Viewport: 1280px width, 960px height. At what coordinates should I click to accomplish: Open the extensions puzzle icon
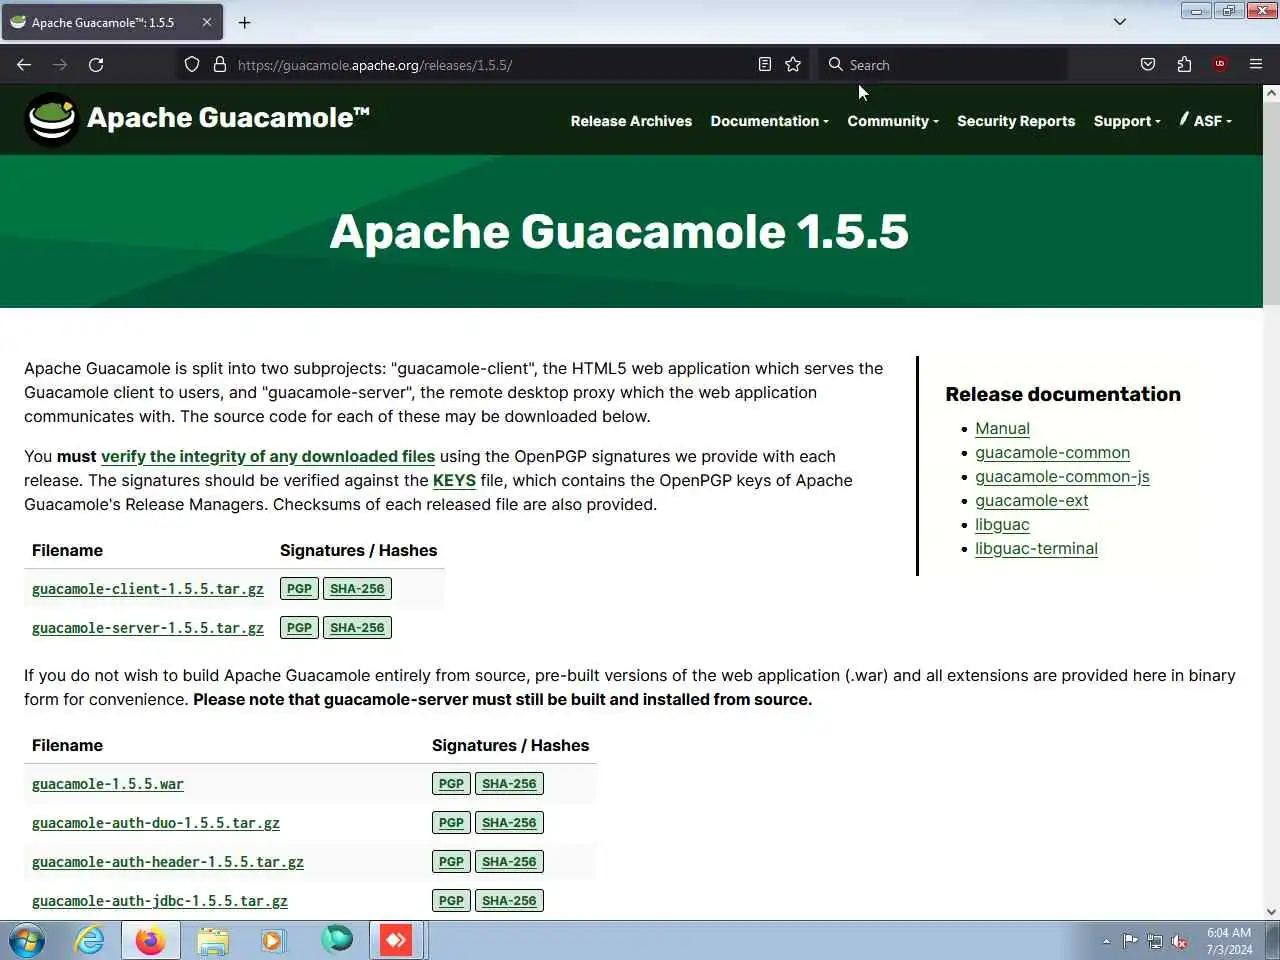click(1184, 65)
